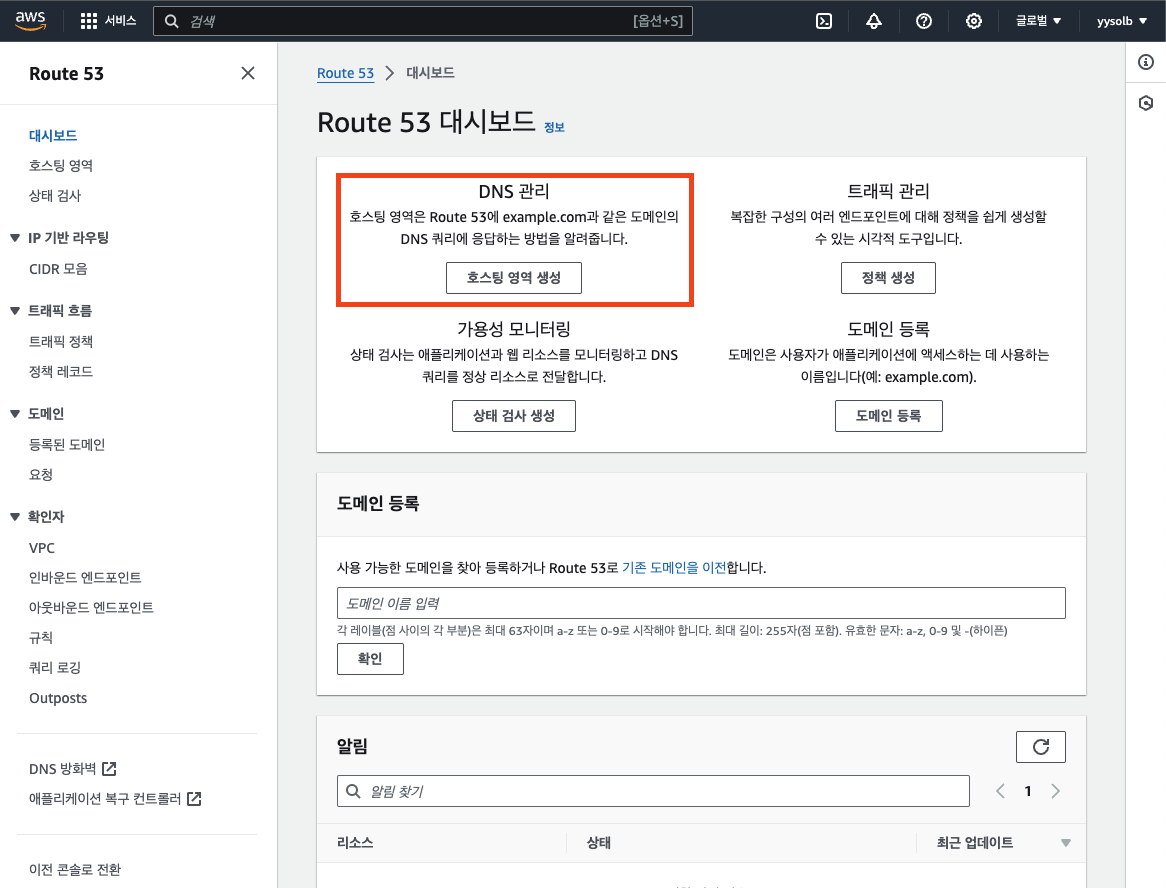Image resolution: width=1166 pixels, height=888 pixels.
Task: Close the Route 53 side navigation
Action: [248, 73]
